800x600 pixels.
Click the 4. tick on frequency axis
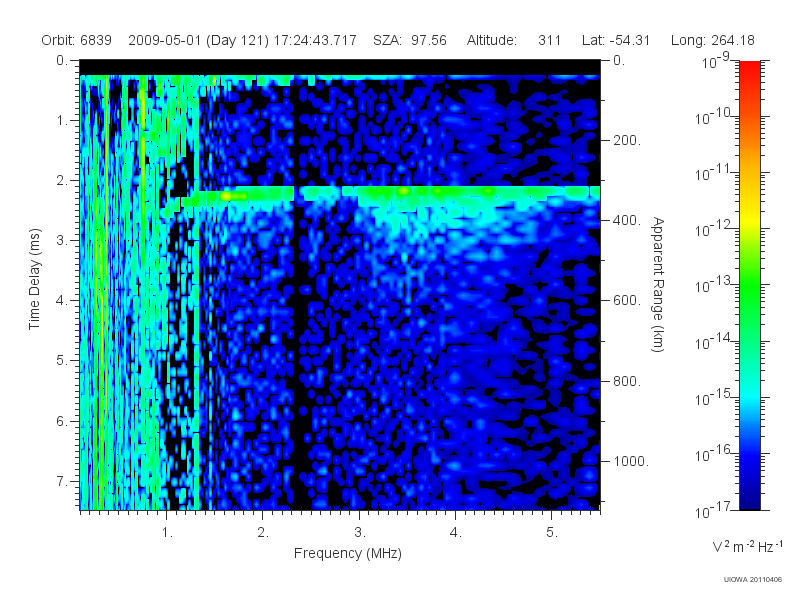(x=456, y=533)
